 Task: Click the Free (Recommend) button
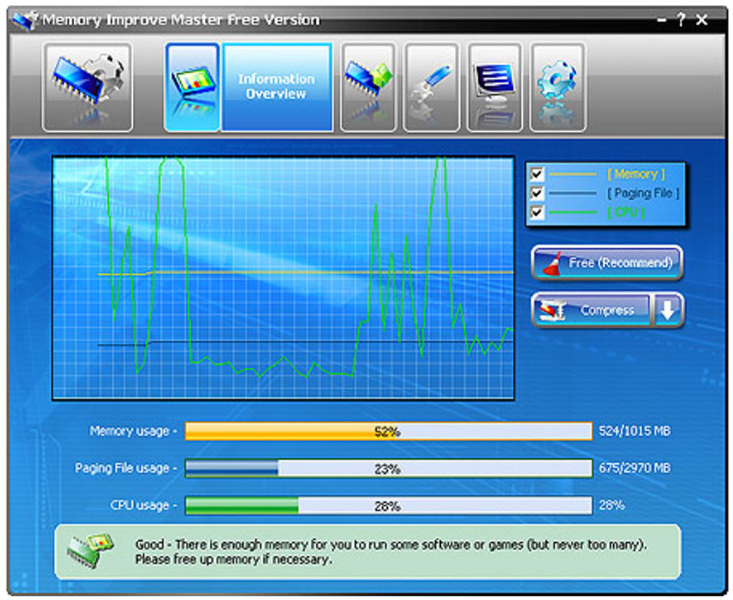pyautogui.click(x=607, y=263)
